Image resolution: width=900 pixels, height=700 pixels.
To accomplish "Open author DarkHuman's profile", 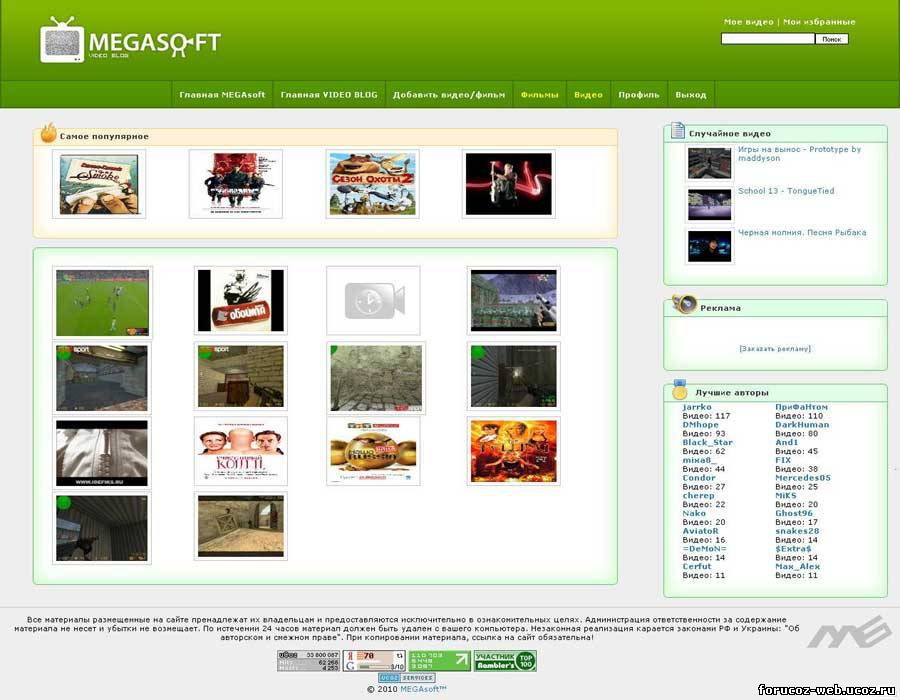I will pos(802,425).
